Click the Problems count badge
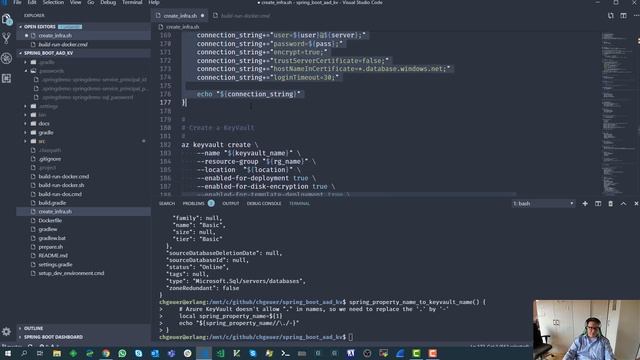 211,203
